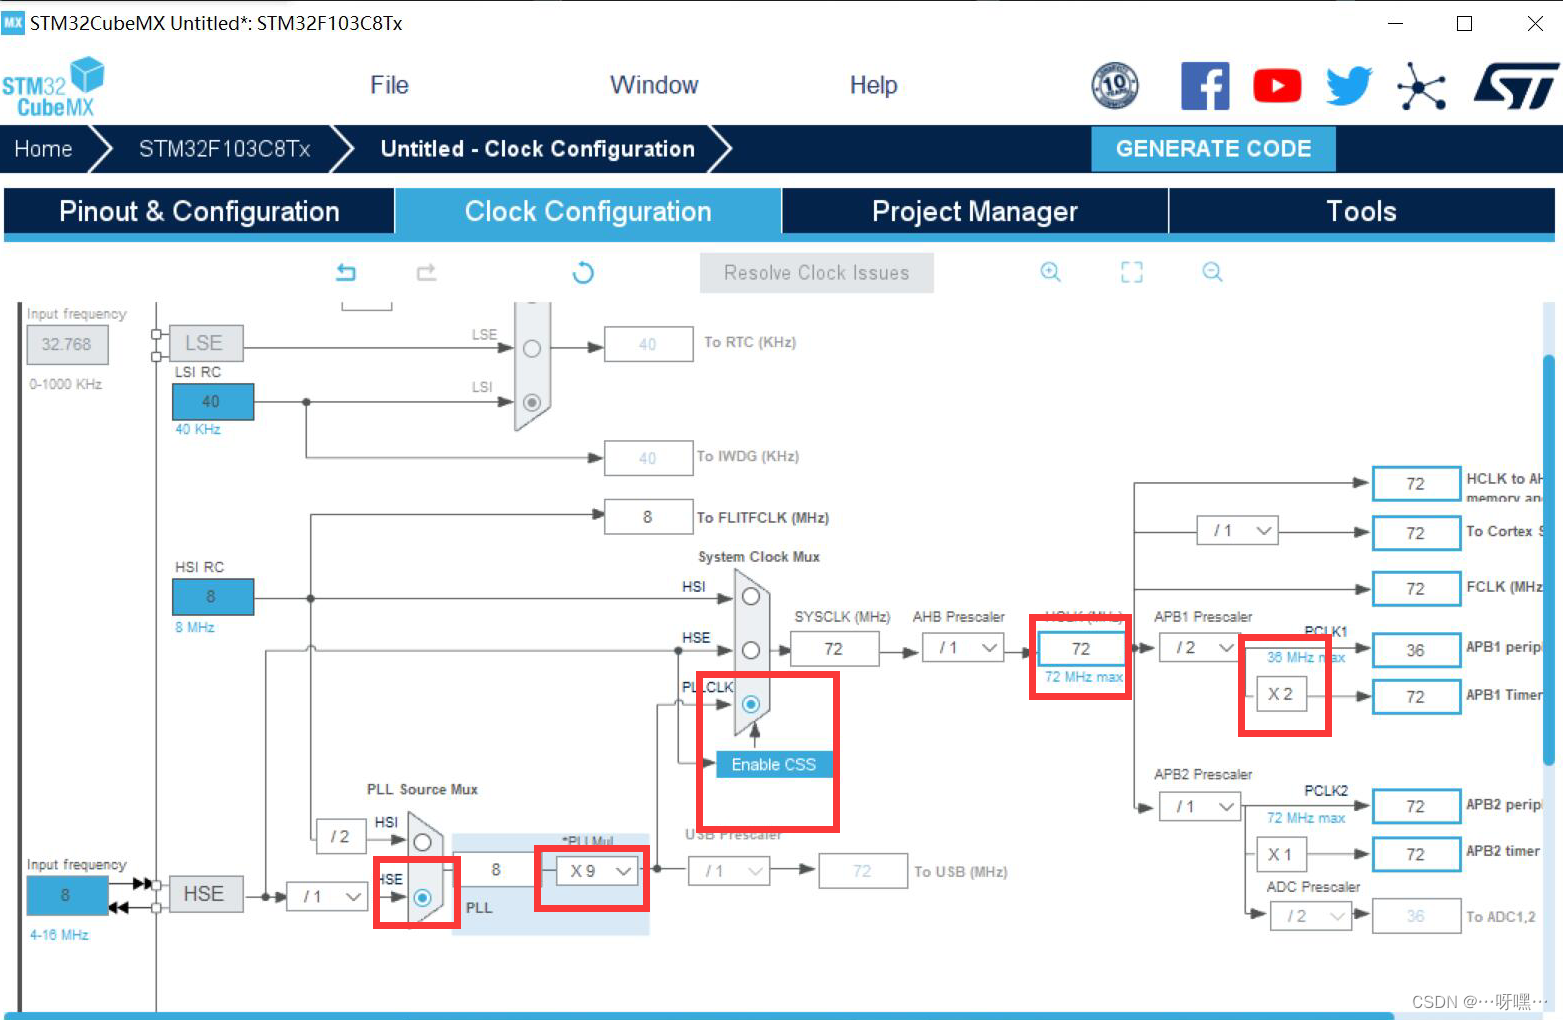Go to Home in the breadcrumb

click(43, 149)
